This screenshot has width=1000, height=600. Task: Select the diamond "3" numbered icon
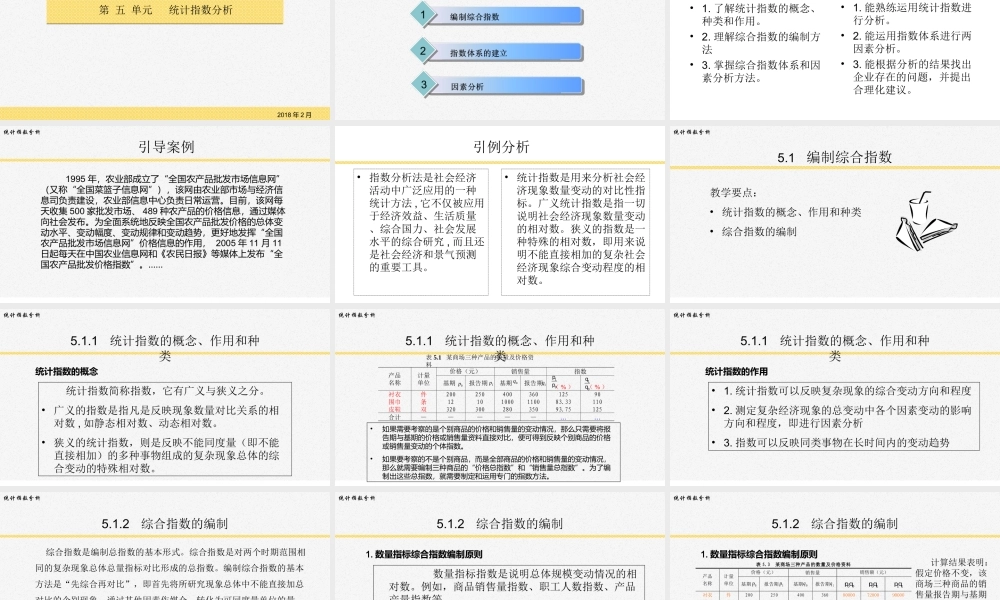pyautogui.click(x=424, y=85)
